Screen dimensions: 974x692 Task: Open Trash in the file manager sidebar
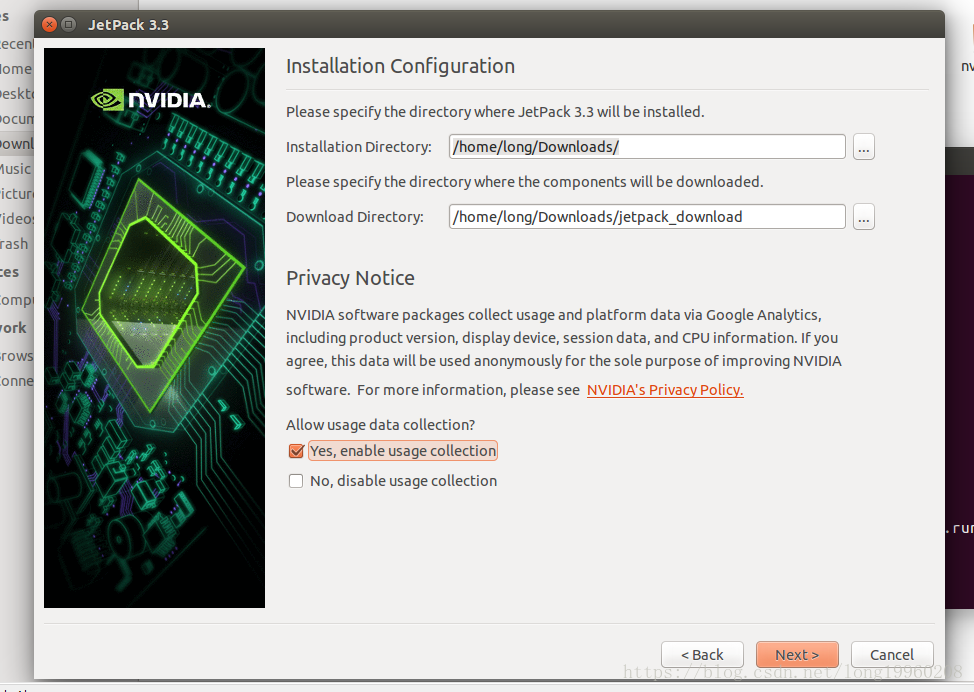point(14,244)
